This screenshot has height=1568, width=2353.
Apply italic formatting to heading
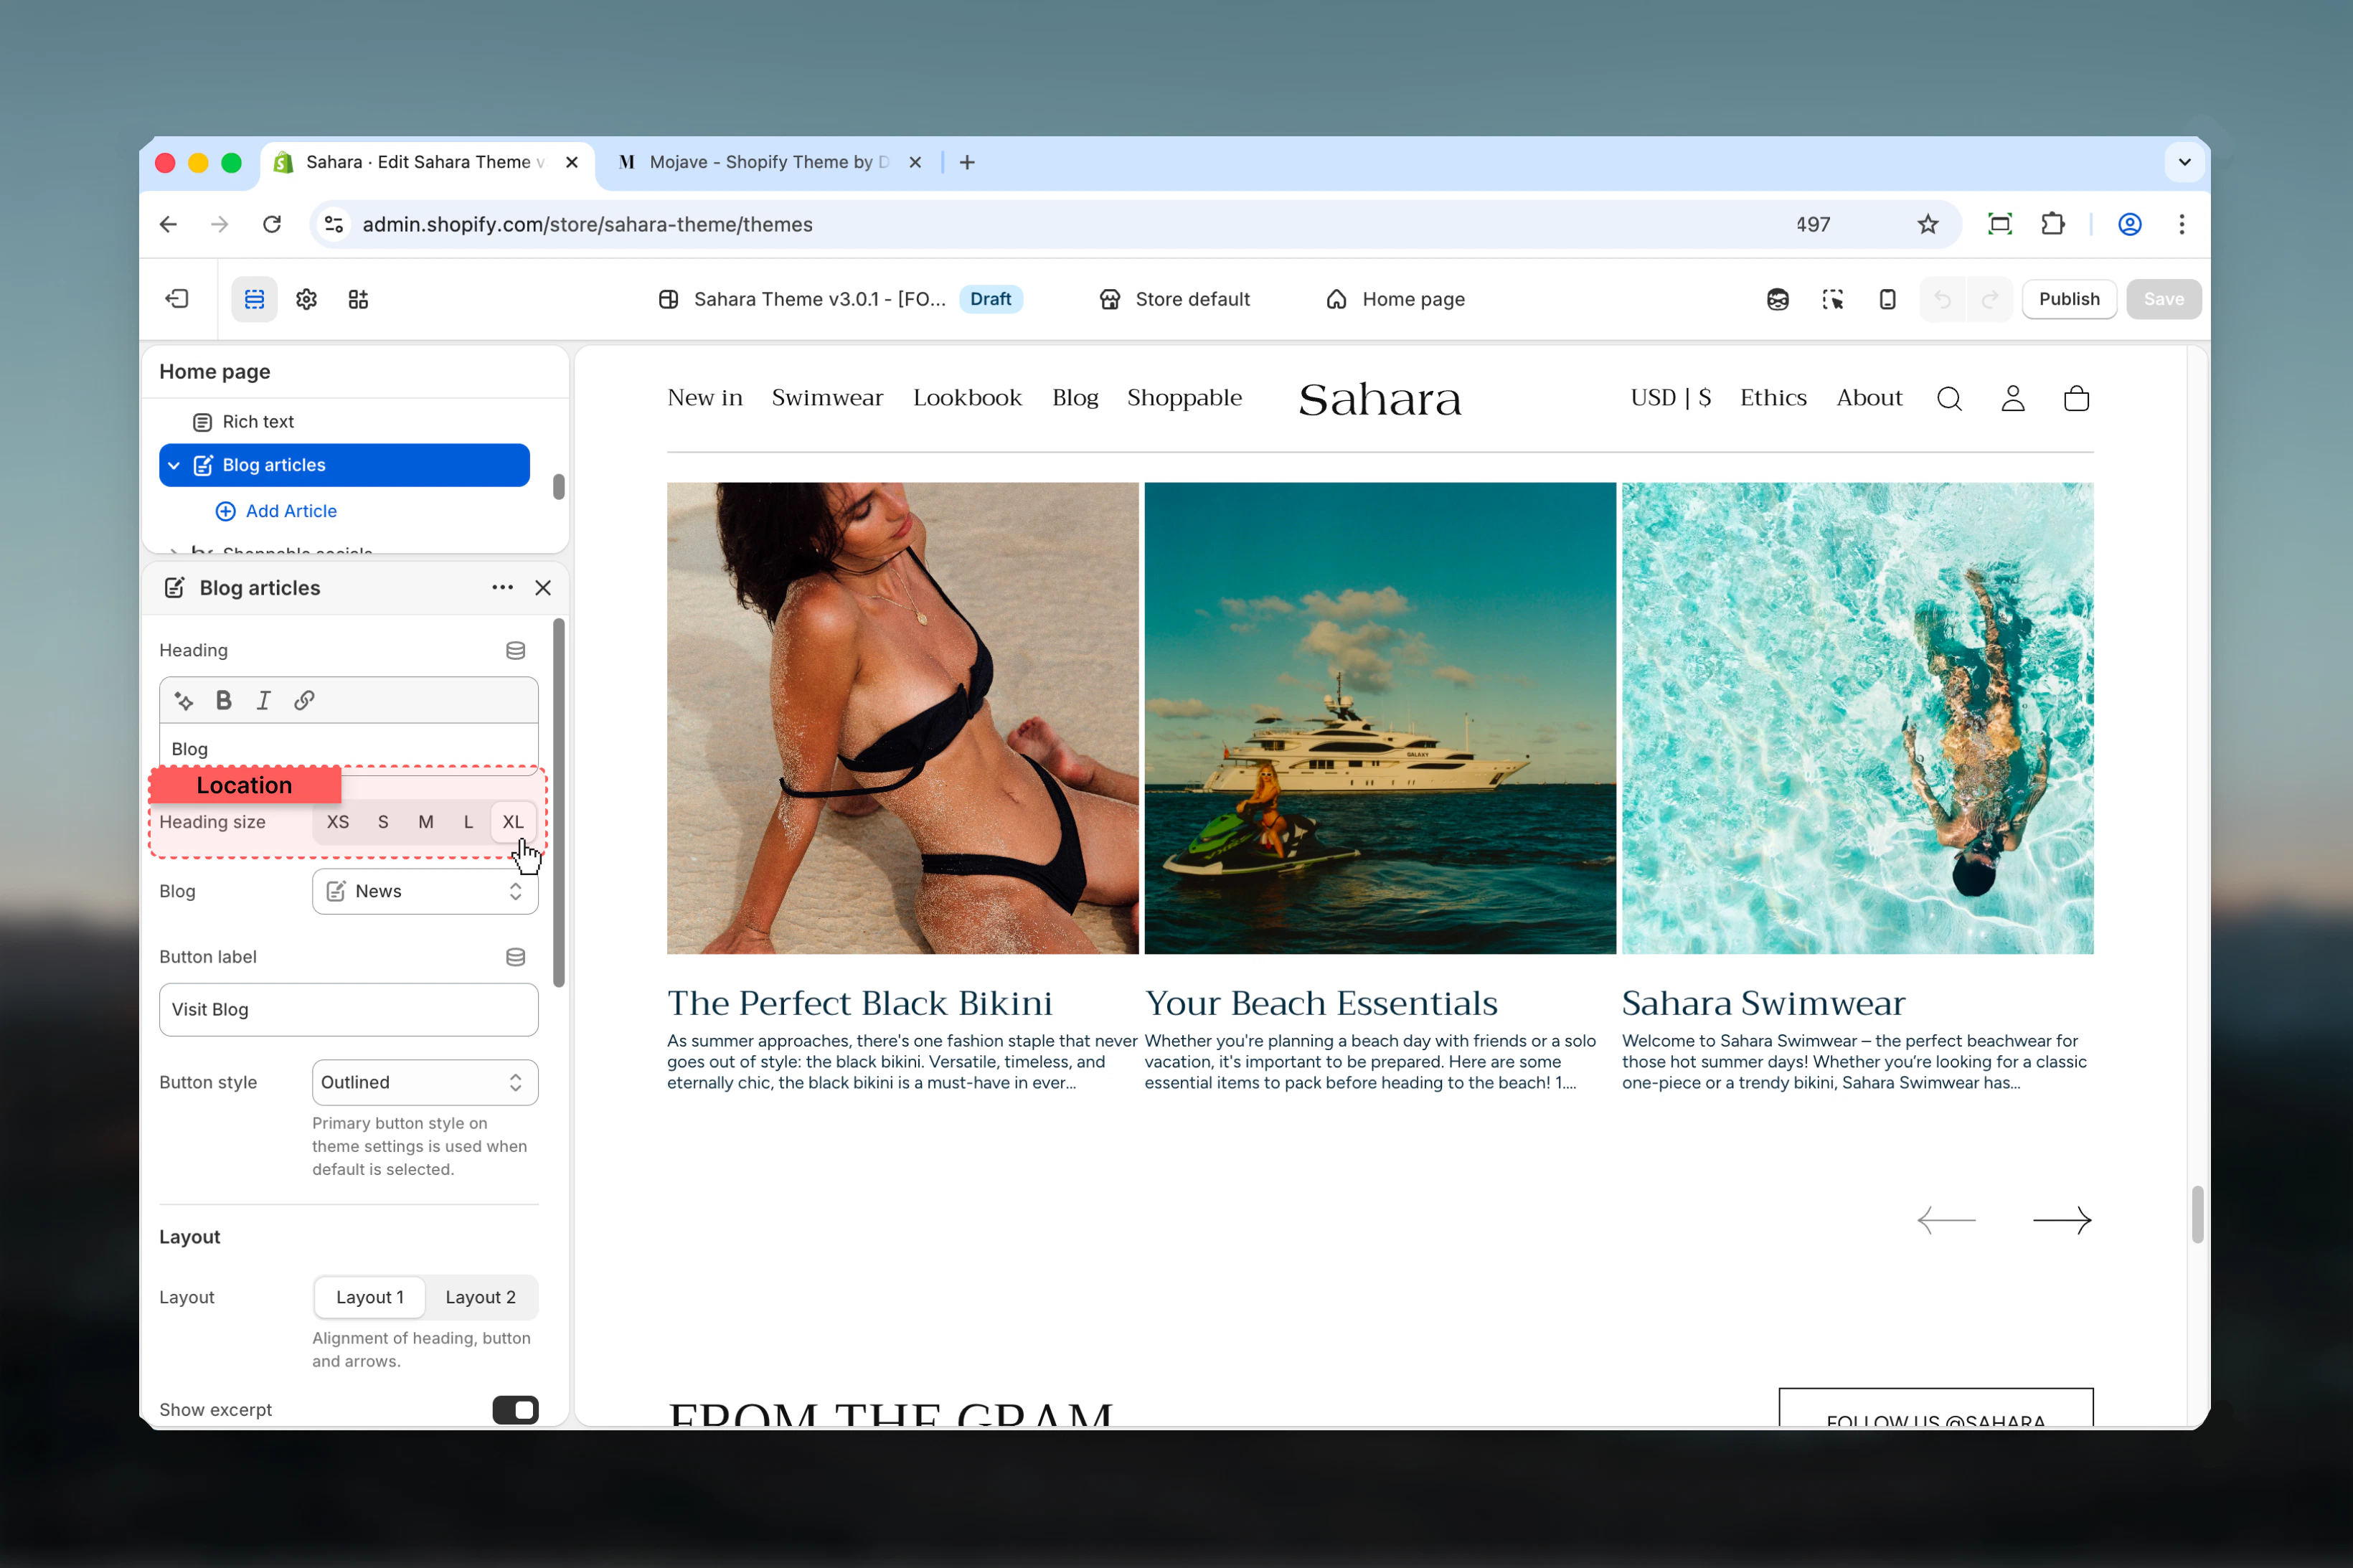click(264, 700)
